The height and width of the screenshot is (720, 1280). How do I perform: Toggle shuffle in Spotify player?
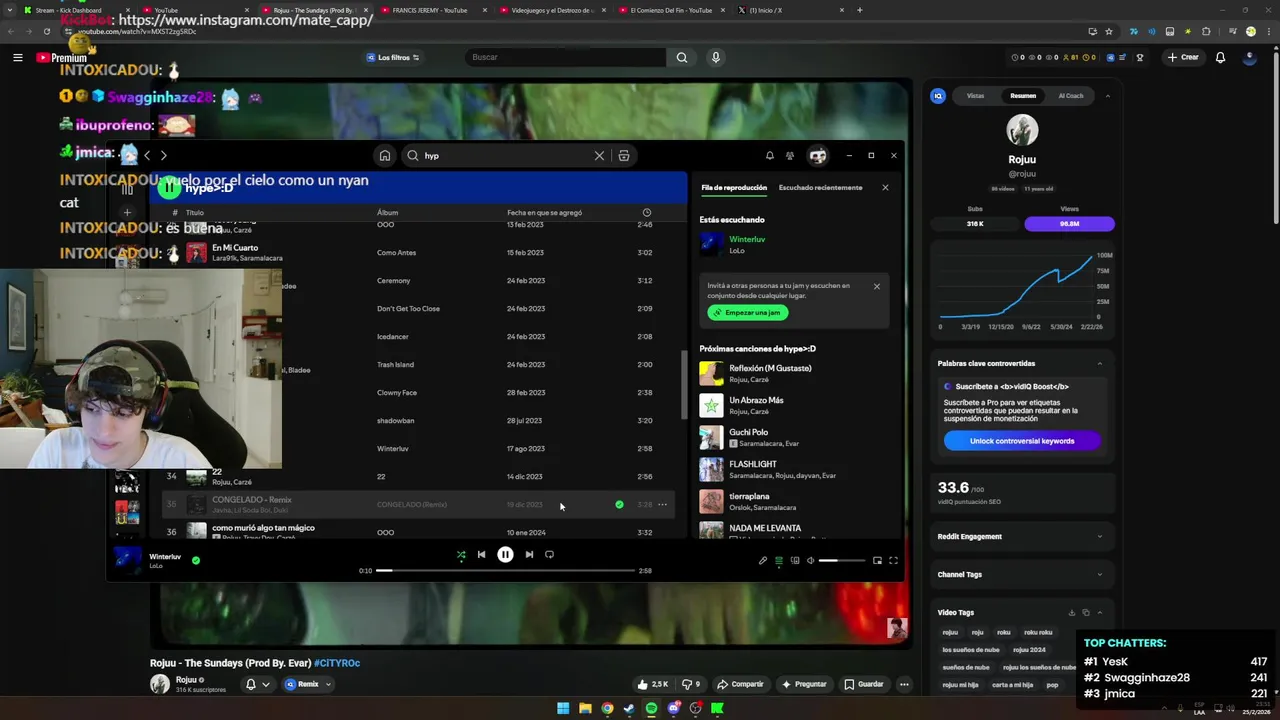[x=461, y=555]
